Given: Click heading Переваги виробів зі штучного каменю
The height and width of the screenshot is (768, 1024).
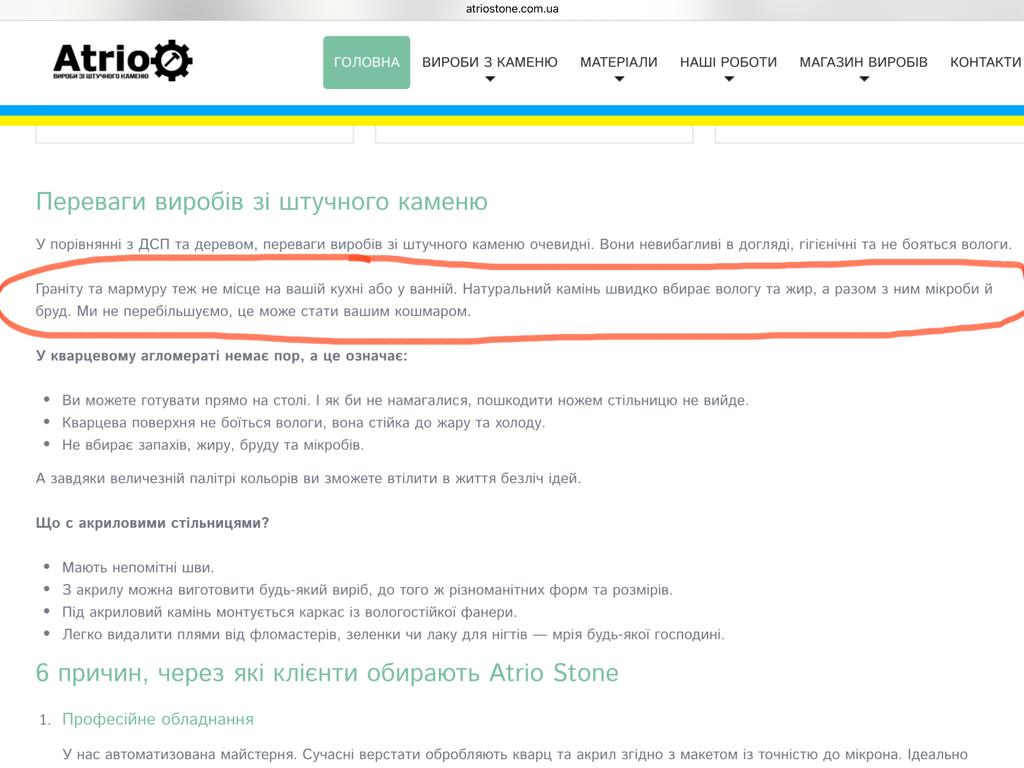Looking at the screenshot, I should [x=261, y=202].
